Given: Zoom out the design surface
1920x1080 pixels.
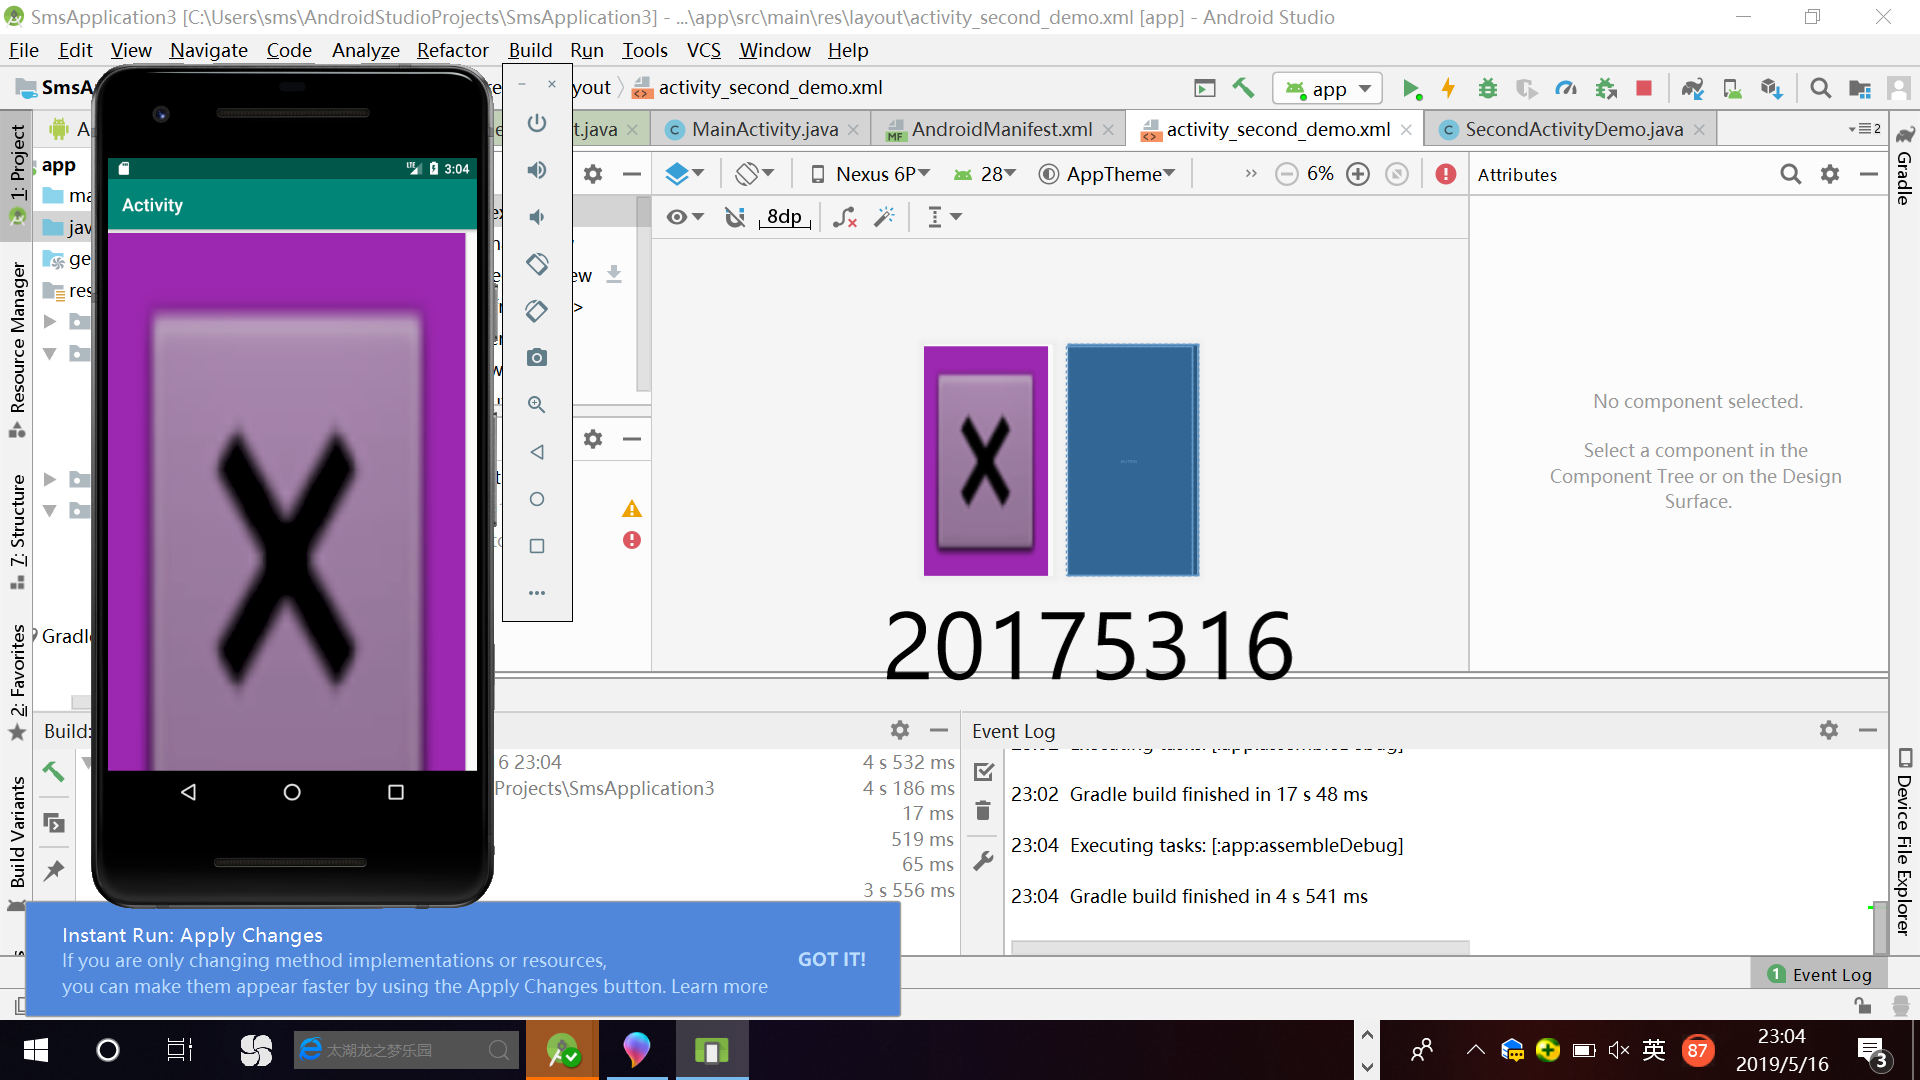Looking at the screenshot, I should coord(1287,174).
